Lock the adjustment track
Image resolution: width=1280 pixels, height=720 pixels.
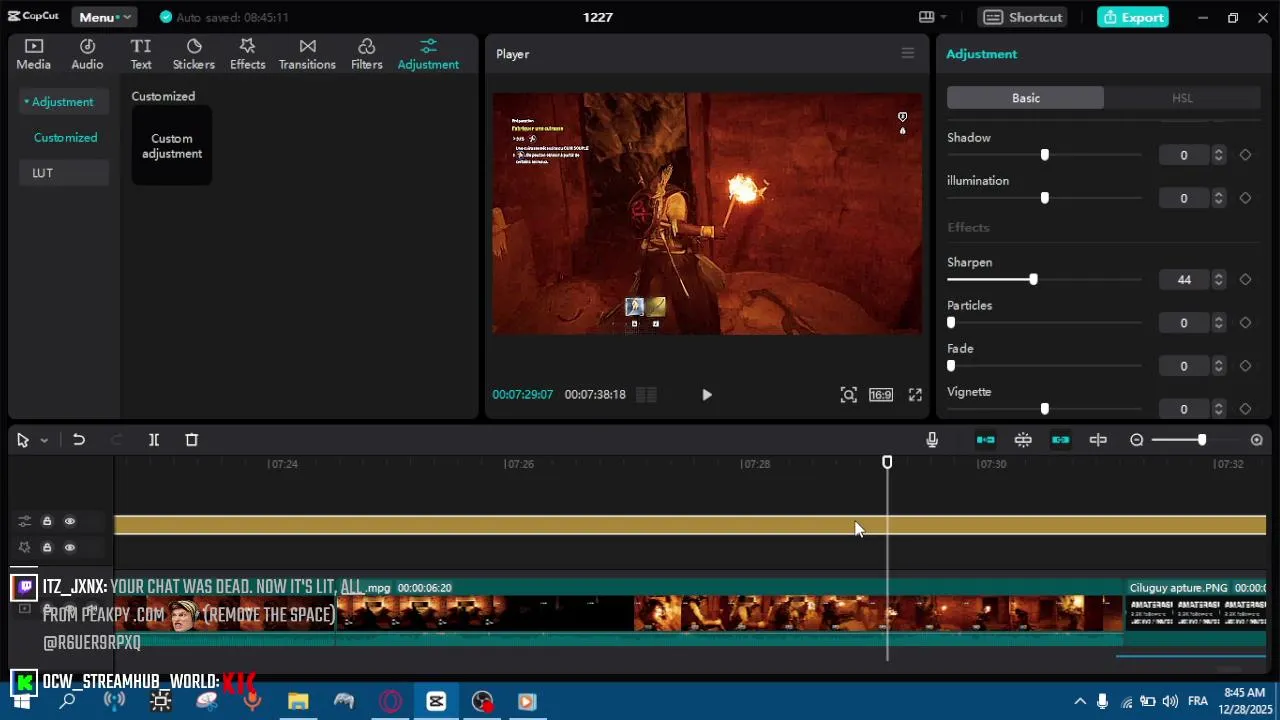47,521
